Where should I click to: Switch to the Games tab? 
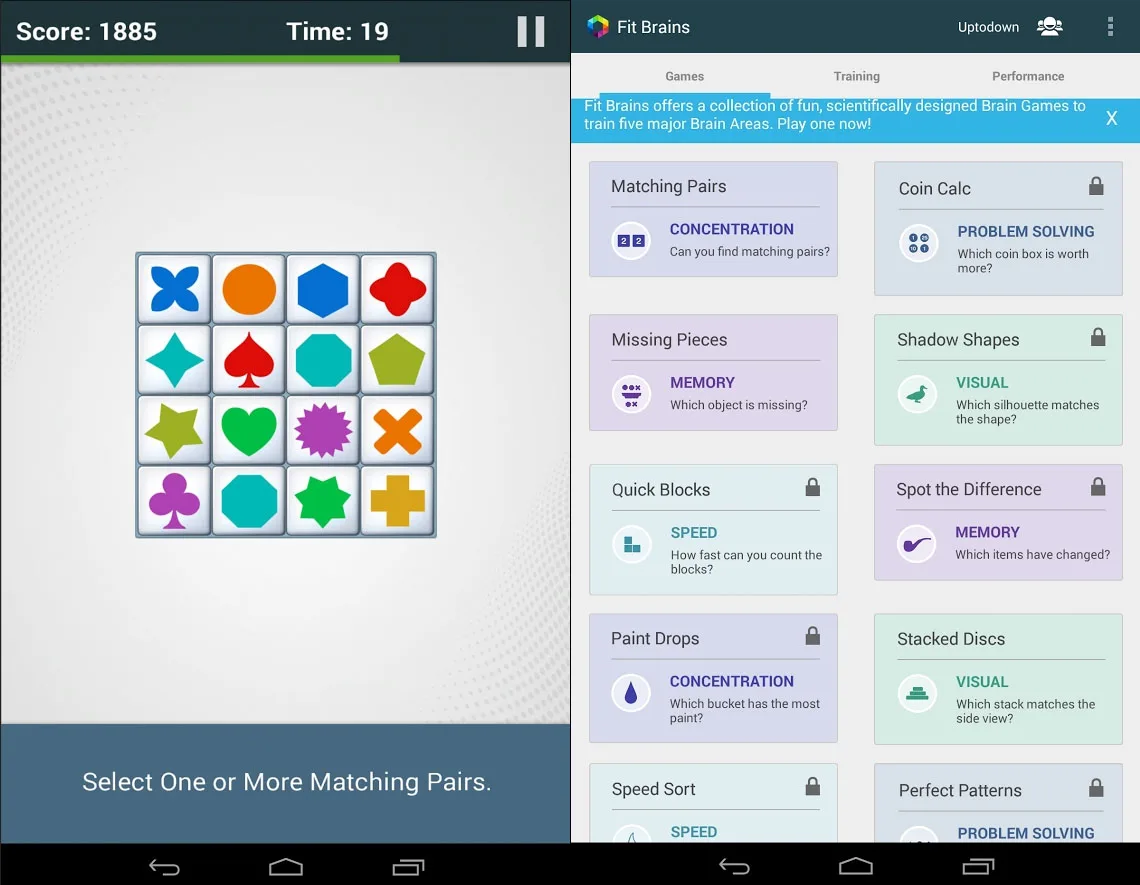(684, 76)
